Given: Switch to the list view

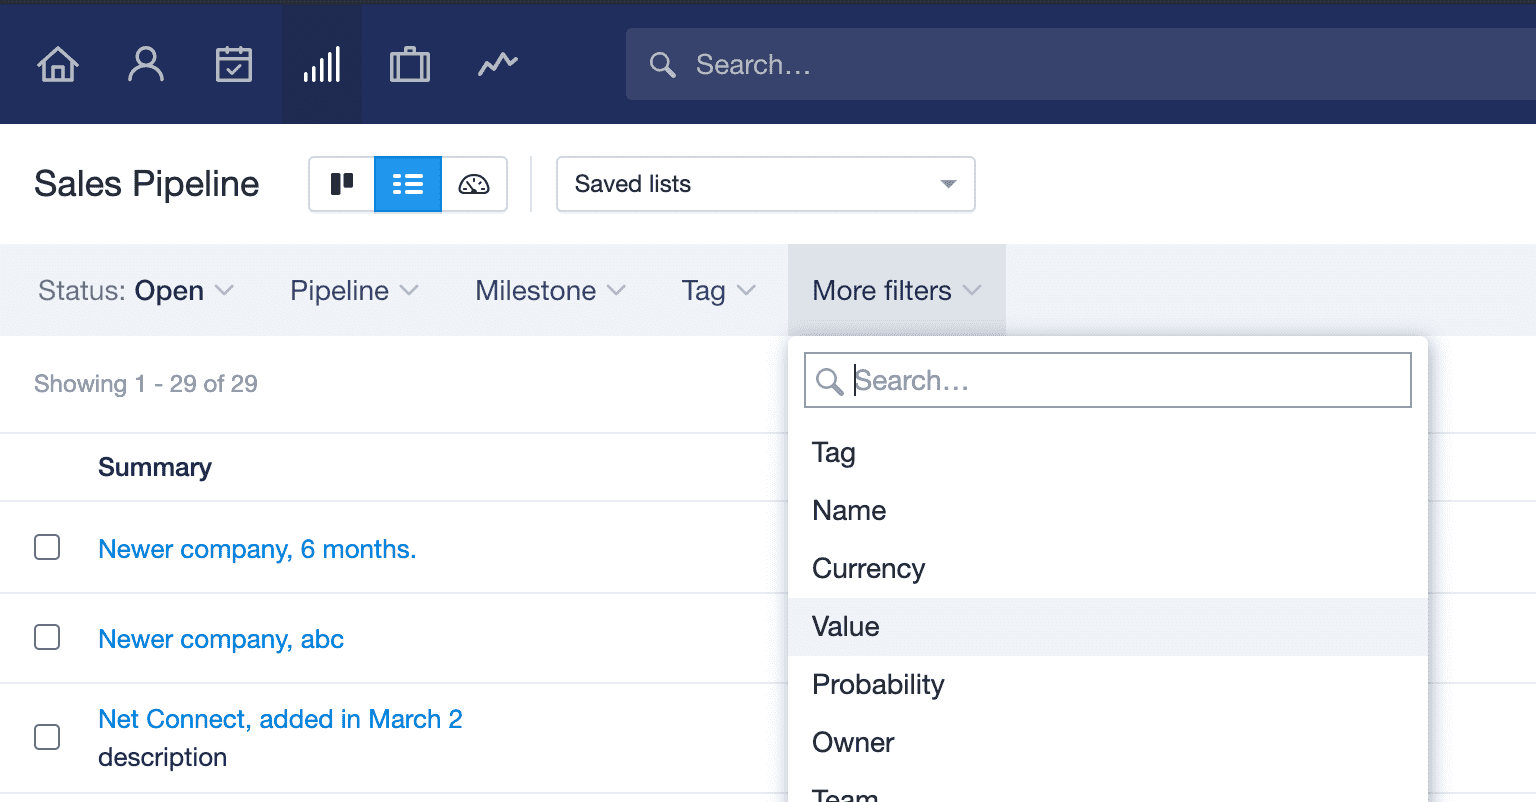Looking at the screenshot, I should point(408,184).
